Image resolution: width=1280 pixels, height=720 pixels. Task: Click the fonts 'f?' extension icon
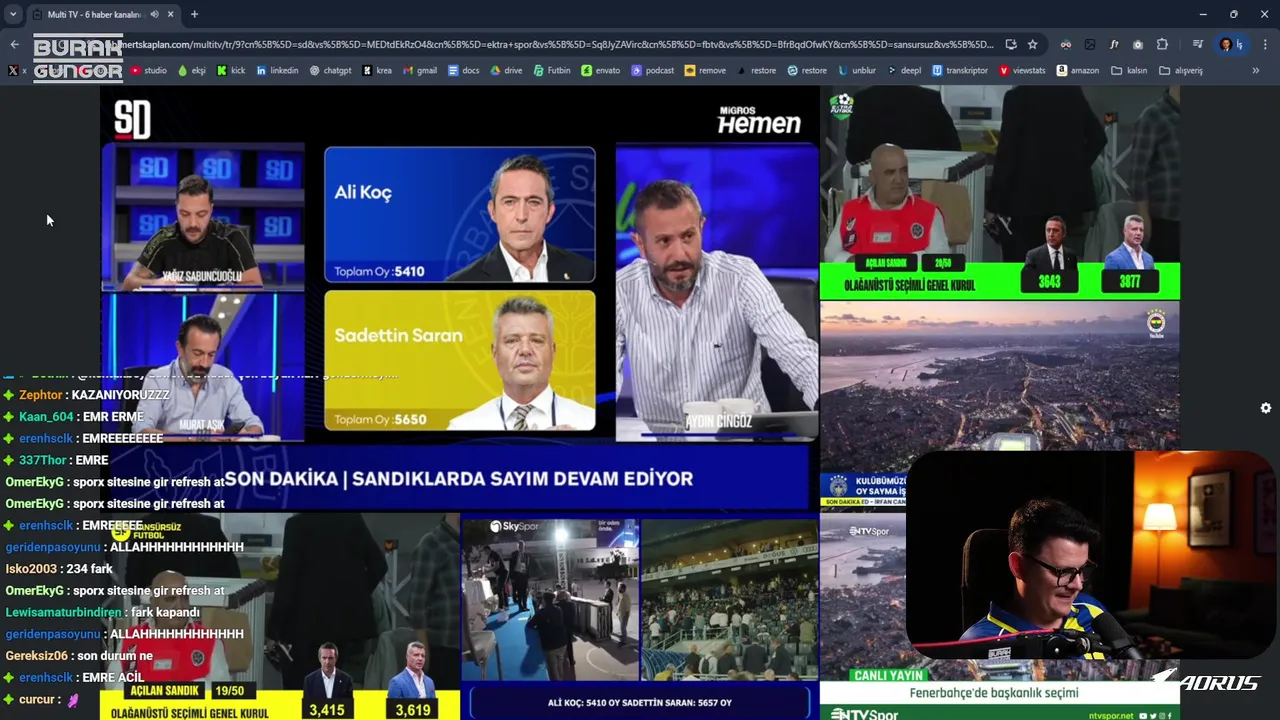pos(1114,44)
